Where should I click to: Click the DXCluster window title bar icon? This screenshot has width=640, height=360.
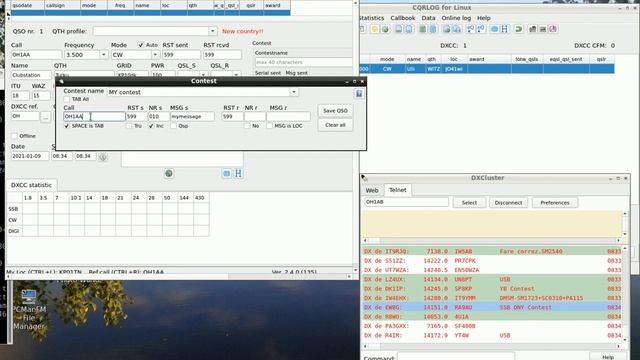click(x=364, y=178)
